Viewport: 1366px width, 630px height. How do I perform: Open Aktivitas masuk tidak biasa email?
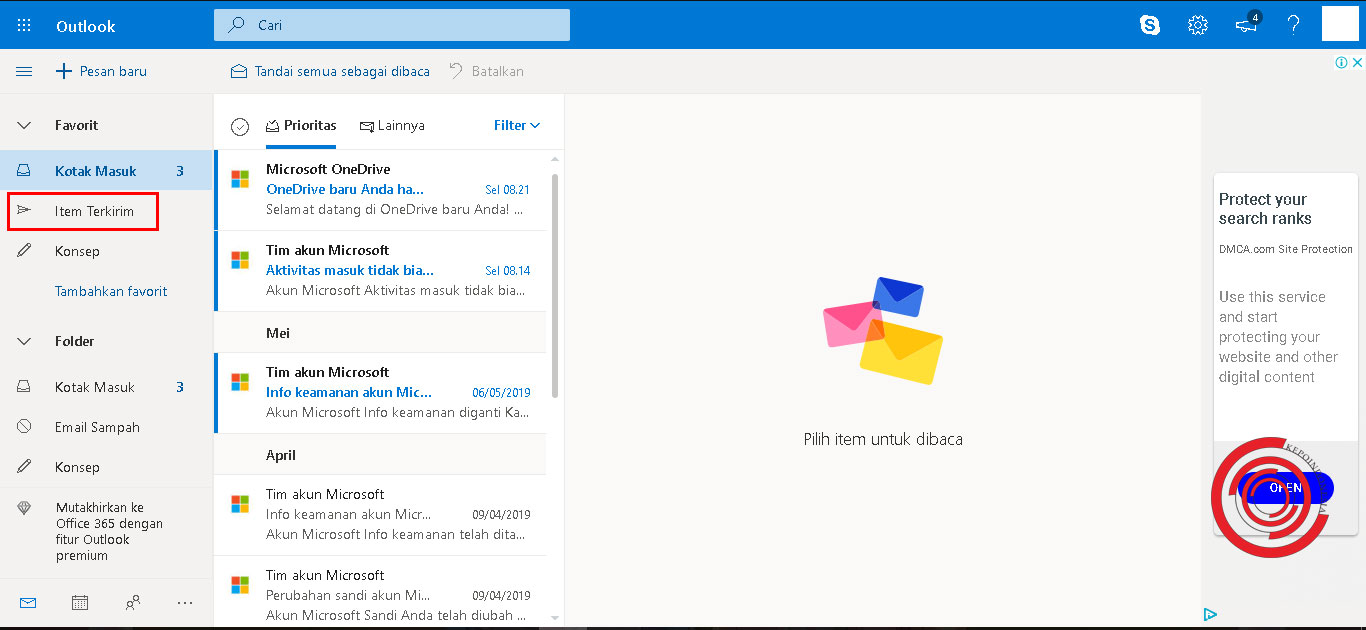pos(380,271)
